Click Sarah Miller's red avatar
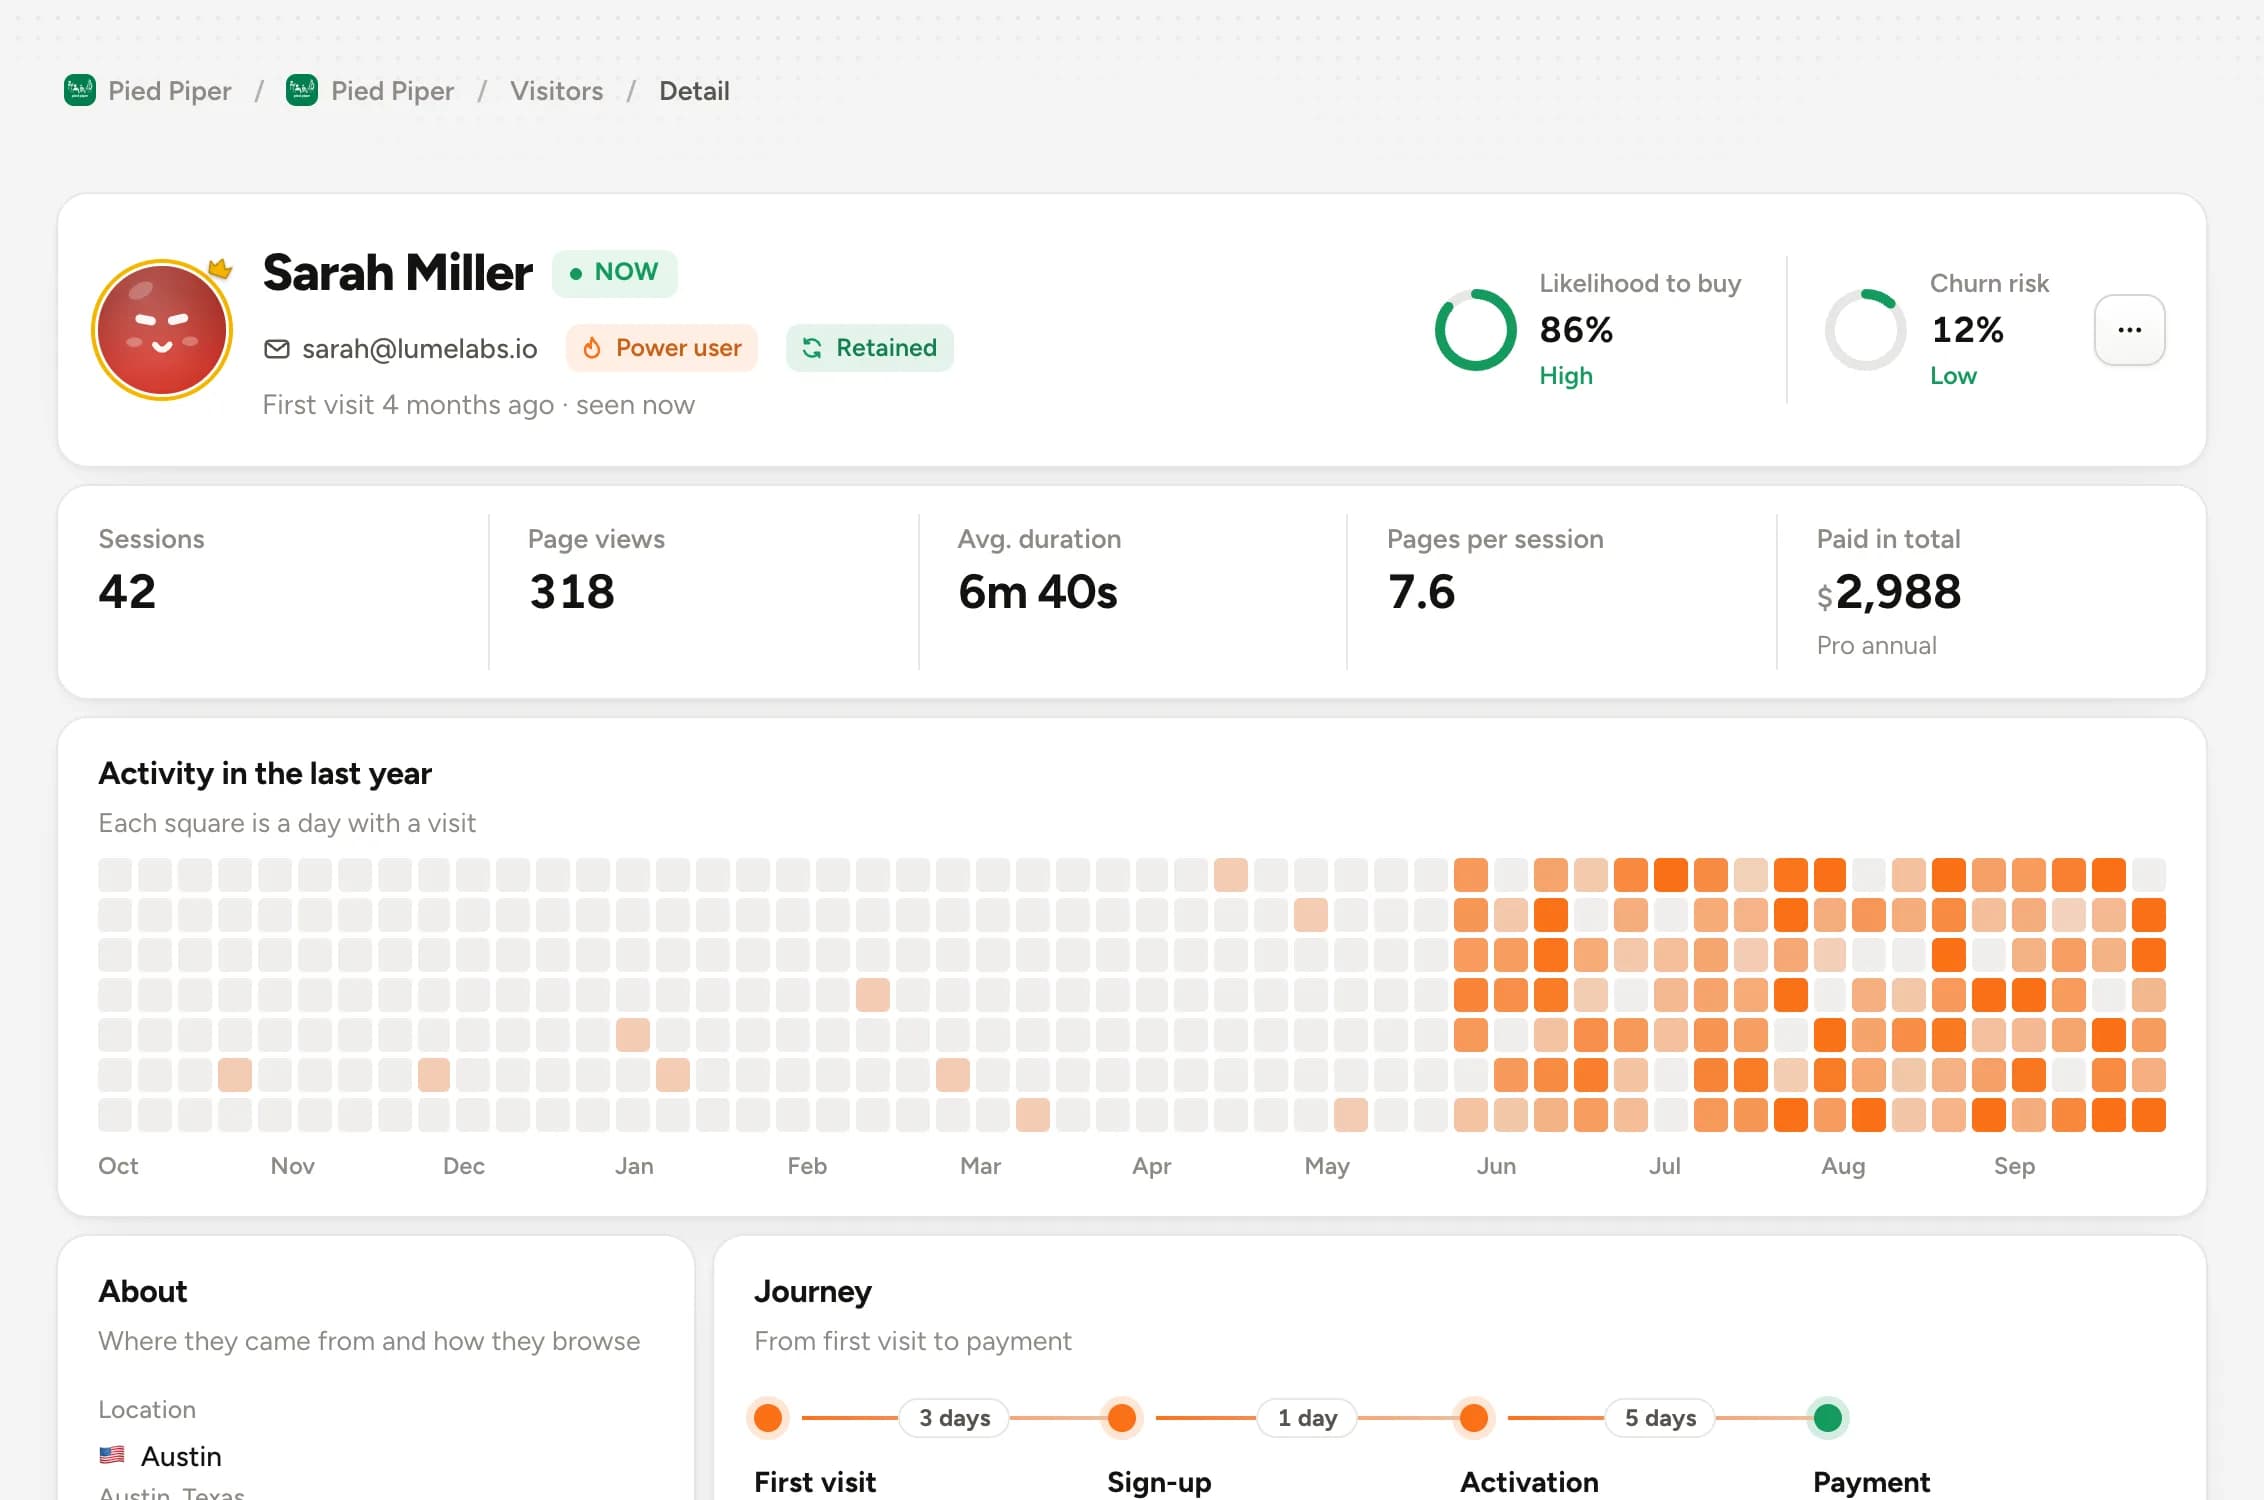 [162, 330]
